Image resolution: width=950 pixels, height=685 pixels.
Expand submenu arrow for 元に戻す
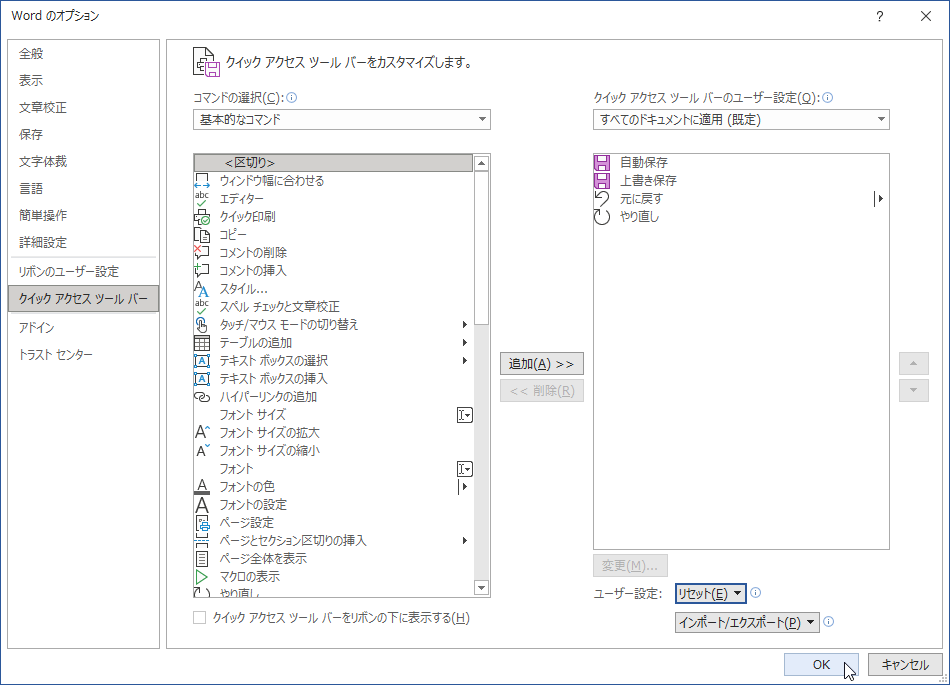click(879, 199)
